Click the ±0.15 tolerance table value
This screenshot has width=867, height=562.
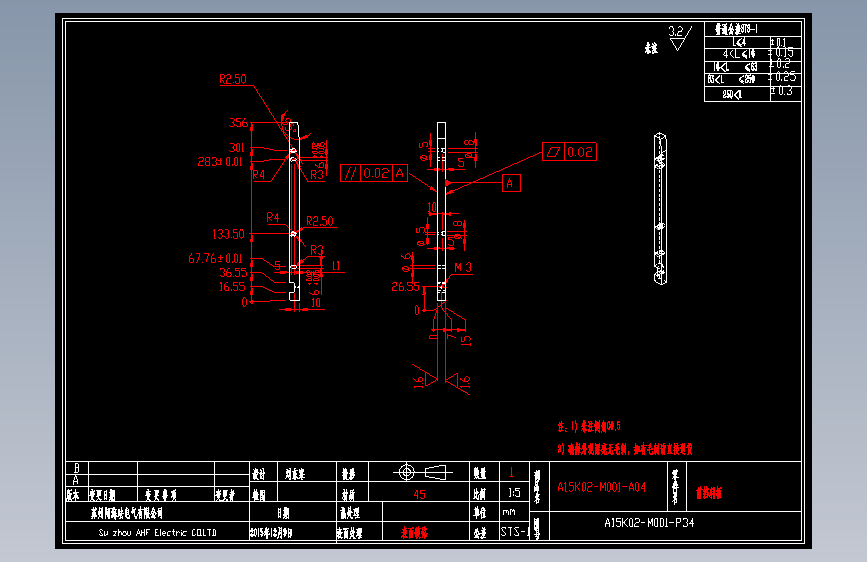click(781, 53)
